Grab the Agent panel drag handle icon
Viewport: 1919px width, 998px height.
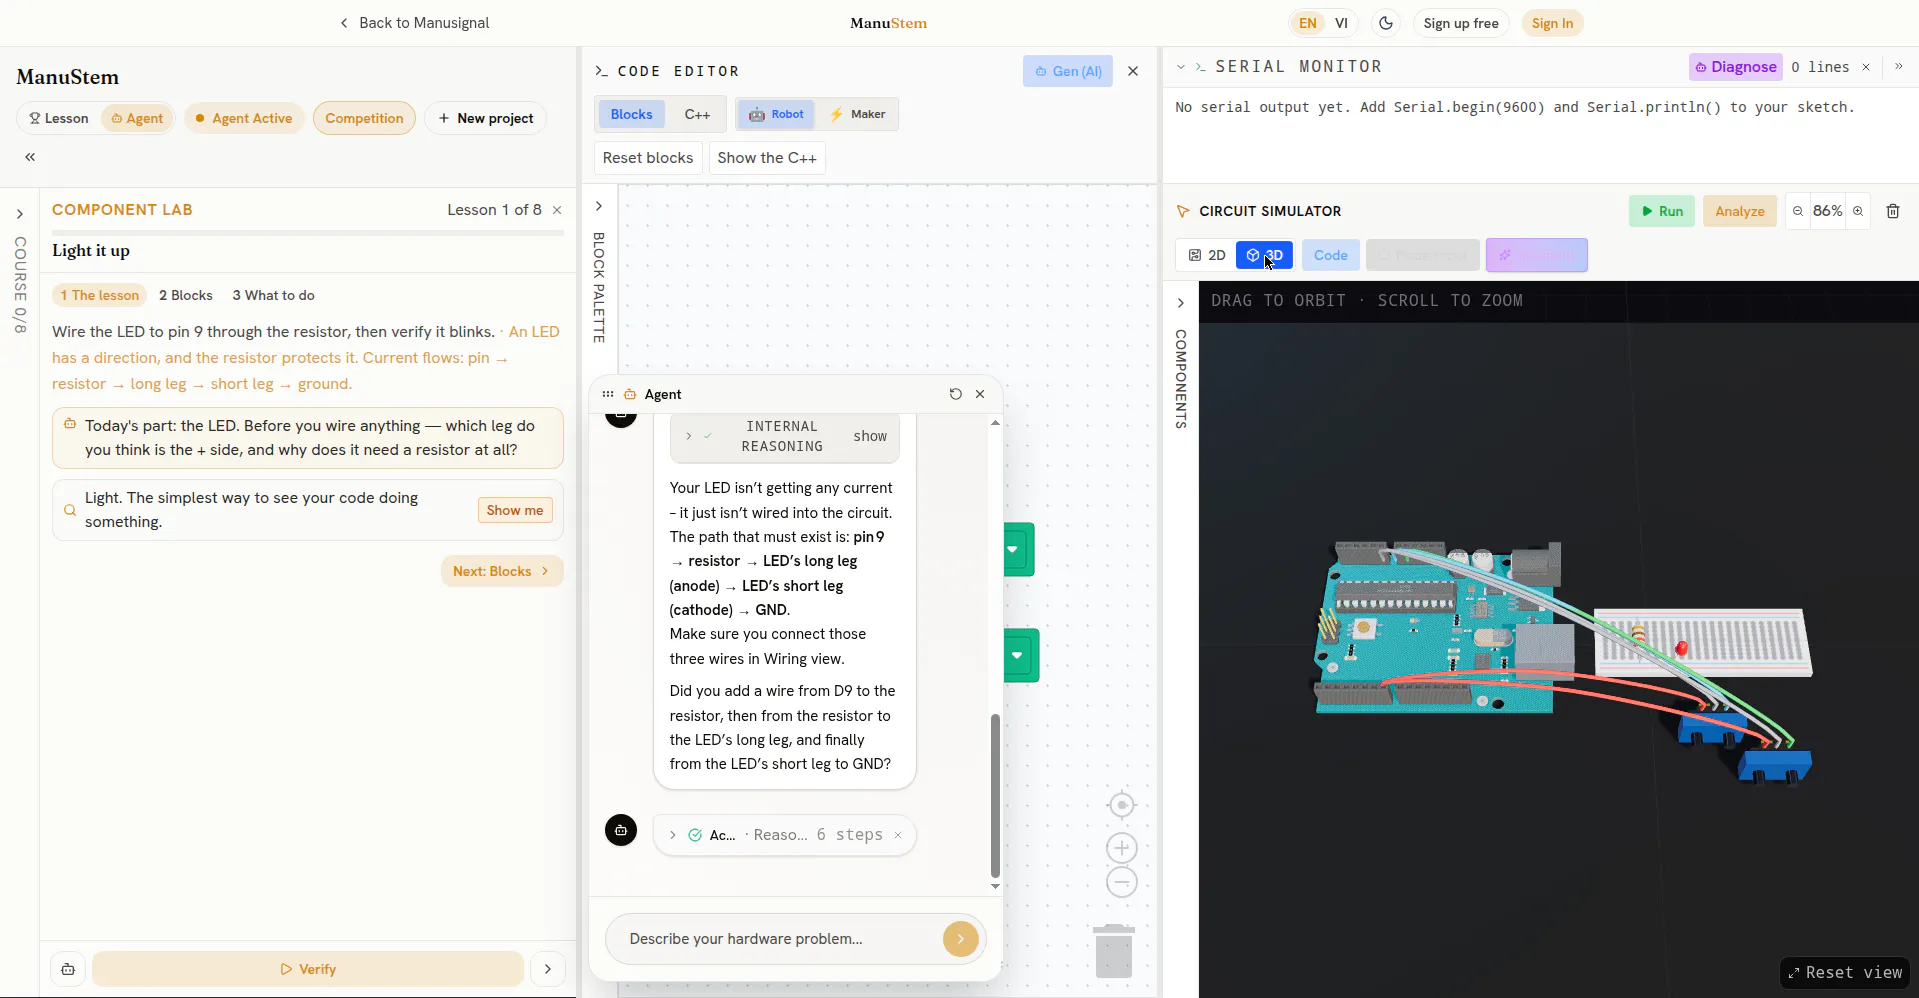(x=608, y=394)
